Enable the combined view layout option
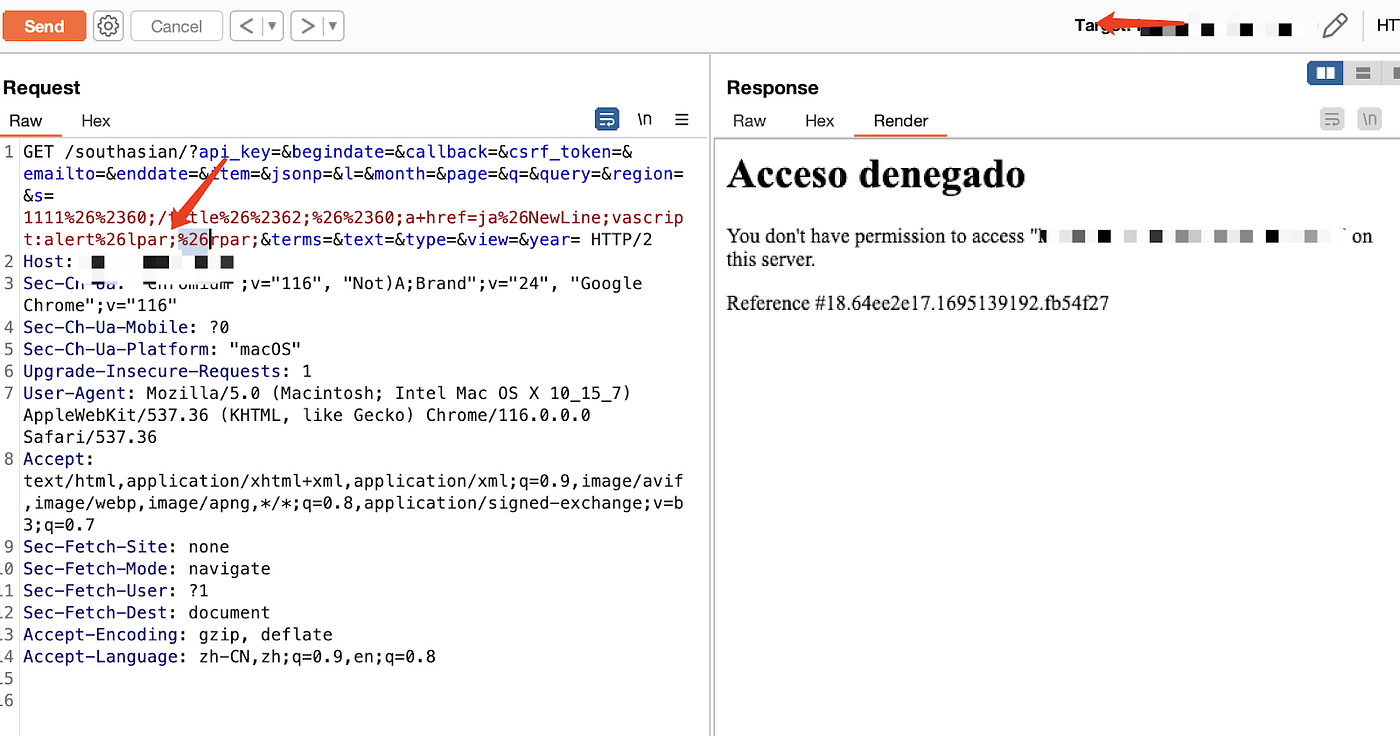Image resolution: width=1400 pixels, height=736 pixels. (1394, 72)
